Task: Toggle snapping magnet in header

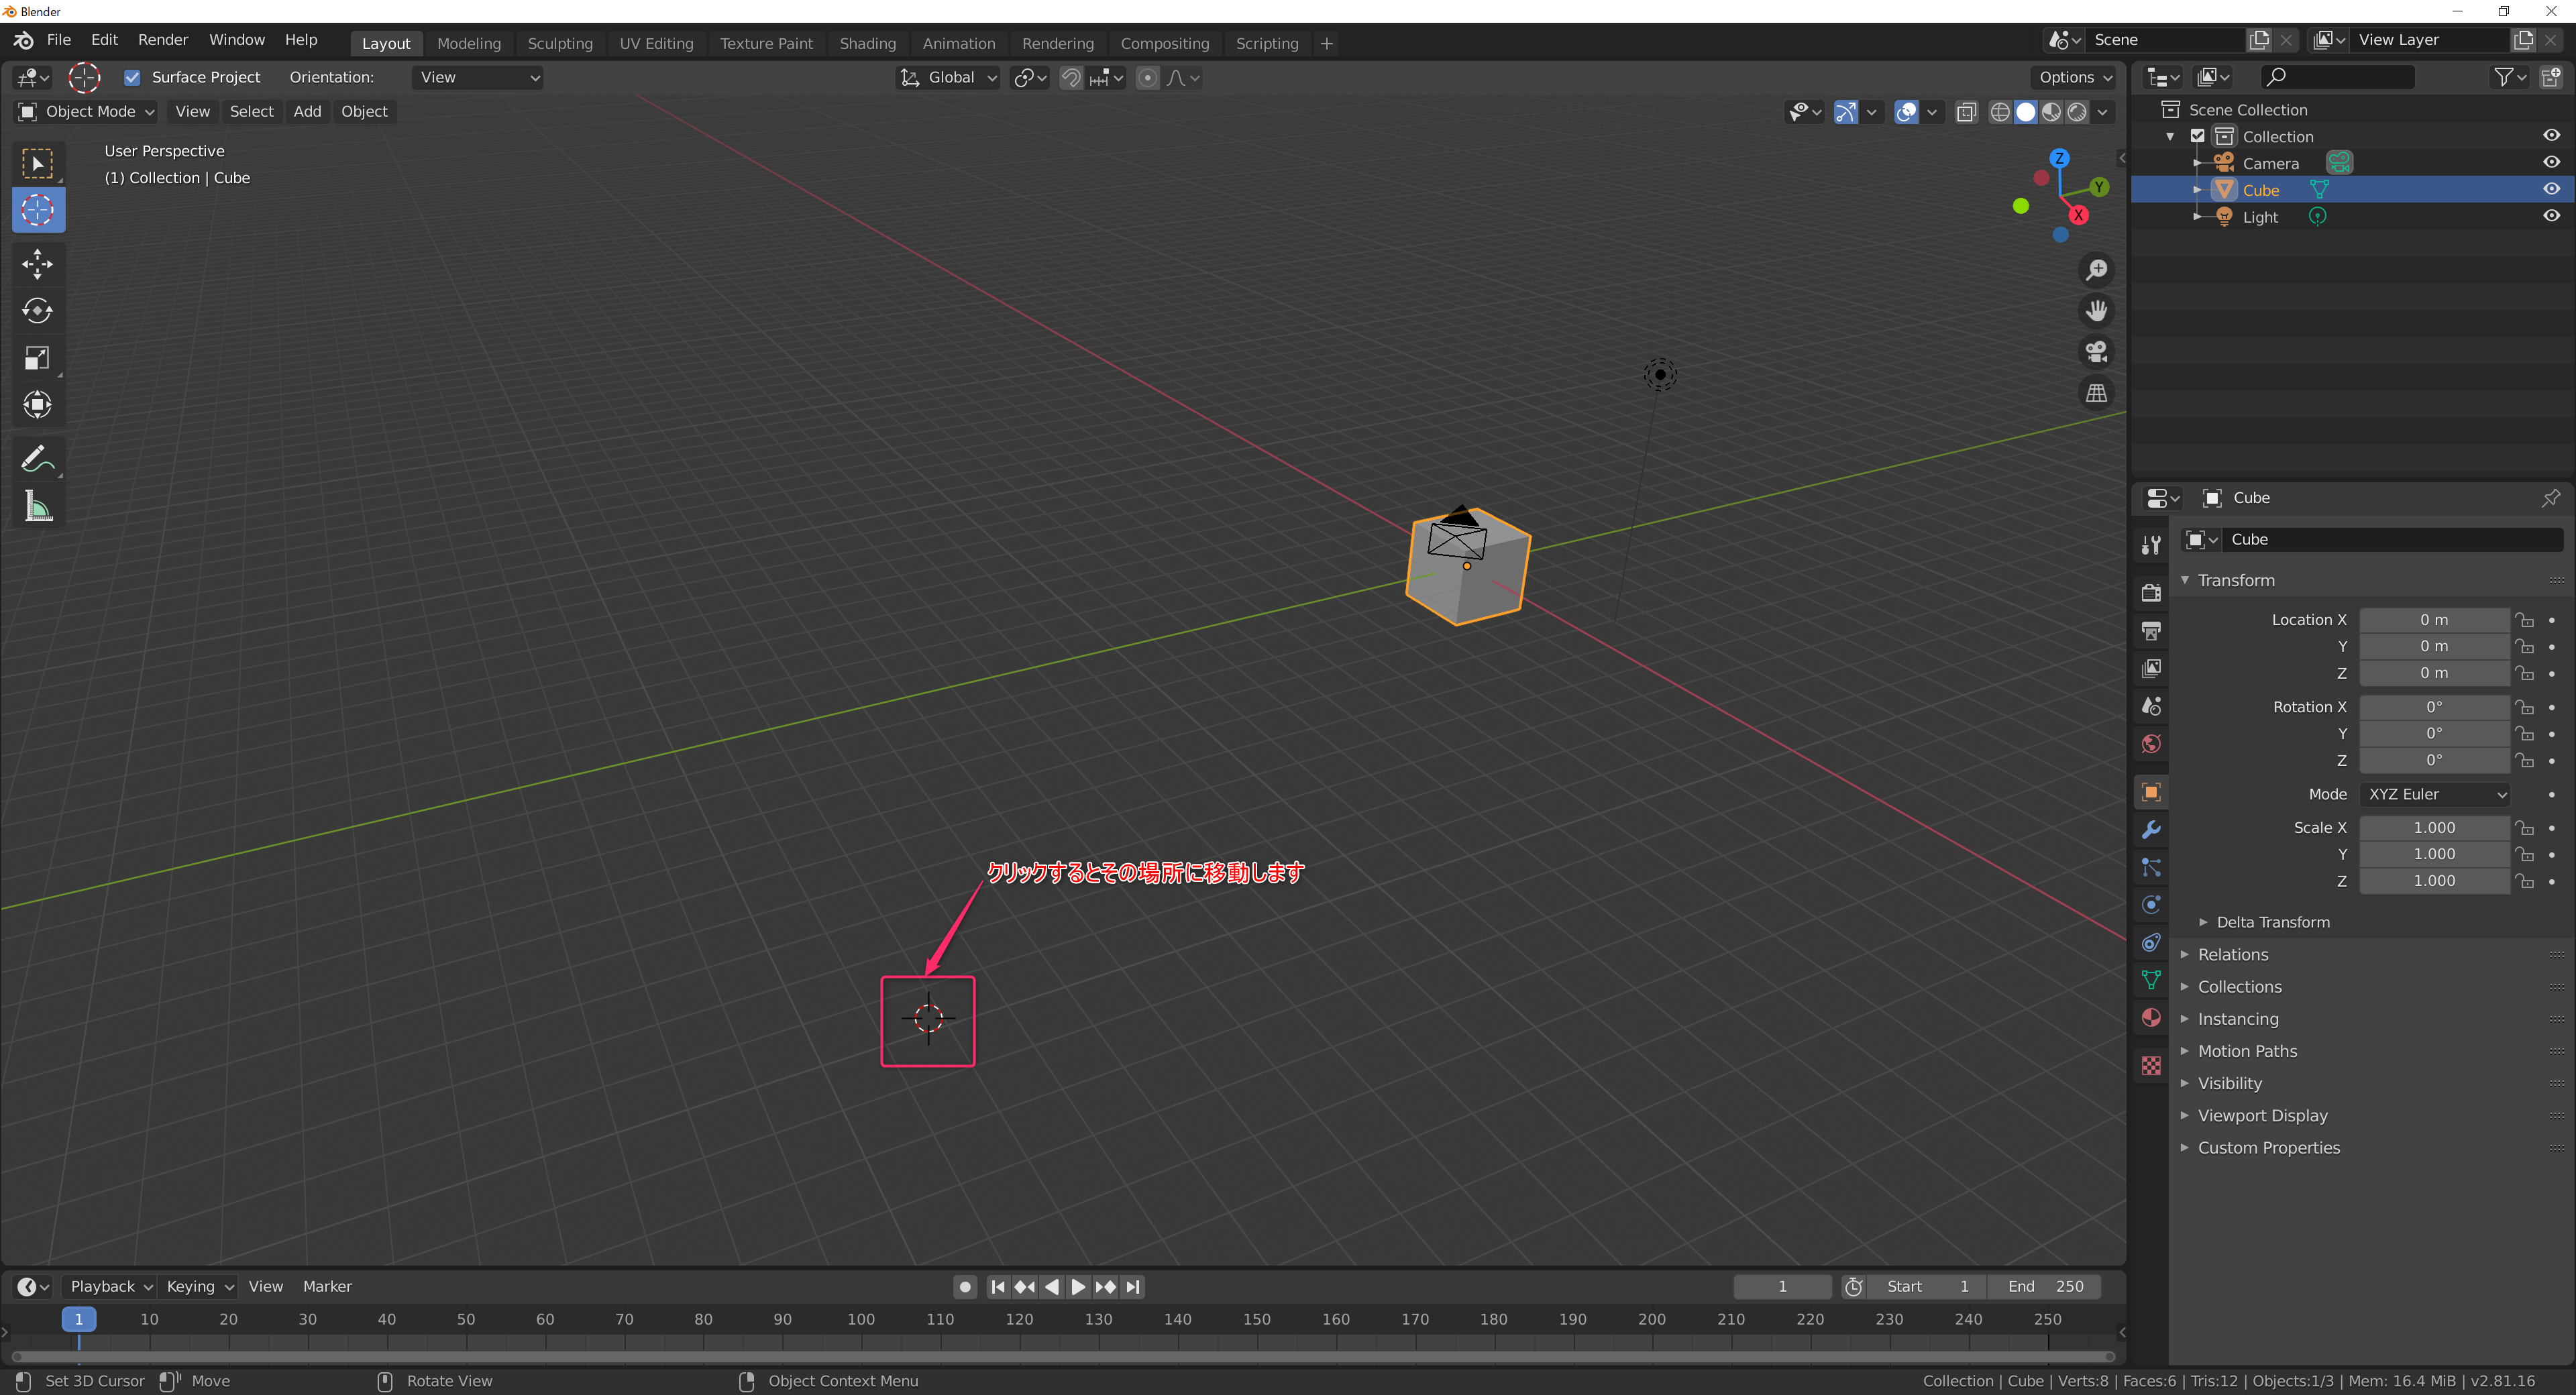Action: [x=1070, y=78]
